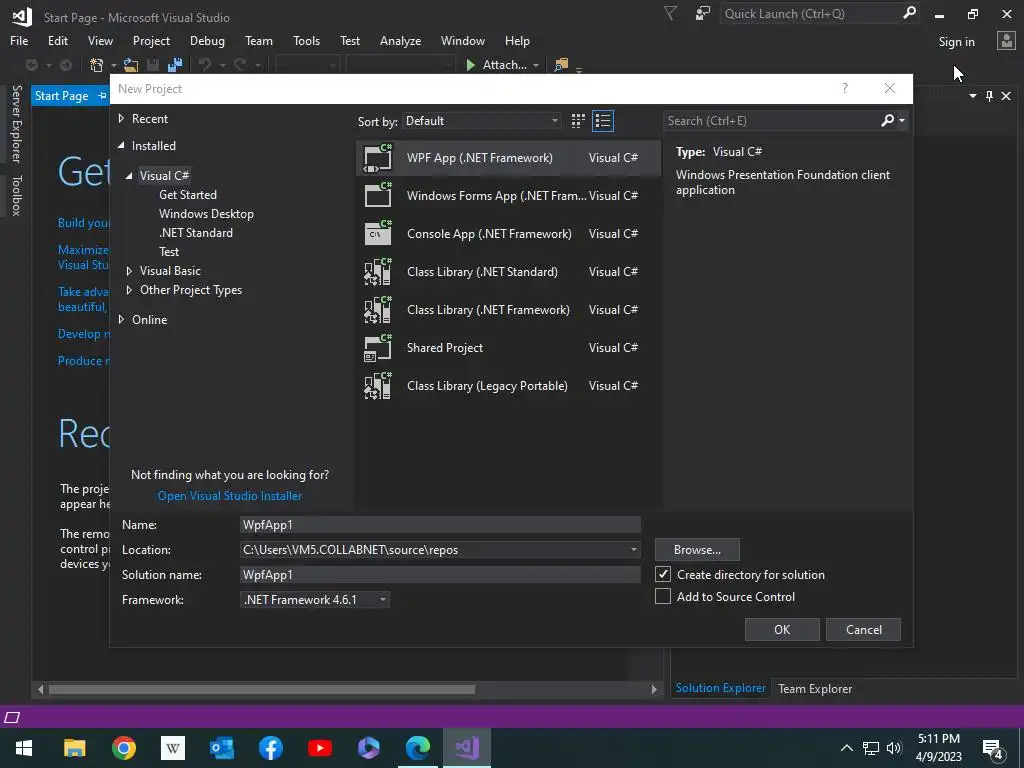Click the Cancel button

tap(863, 630)
